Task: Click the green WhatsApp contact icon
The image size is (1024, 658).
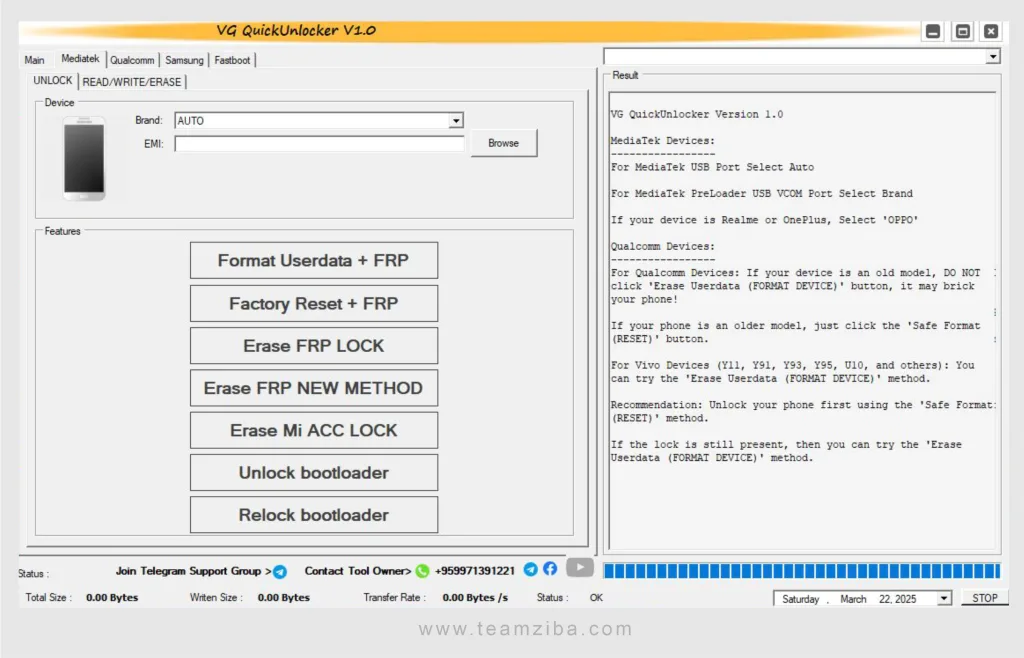Action: pyautogui.click(x=422, y=571)
